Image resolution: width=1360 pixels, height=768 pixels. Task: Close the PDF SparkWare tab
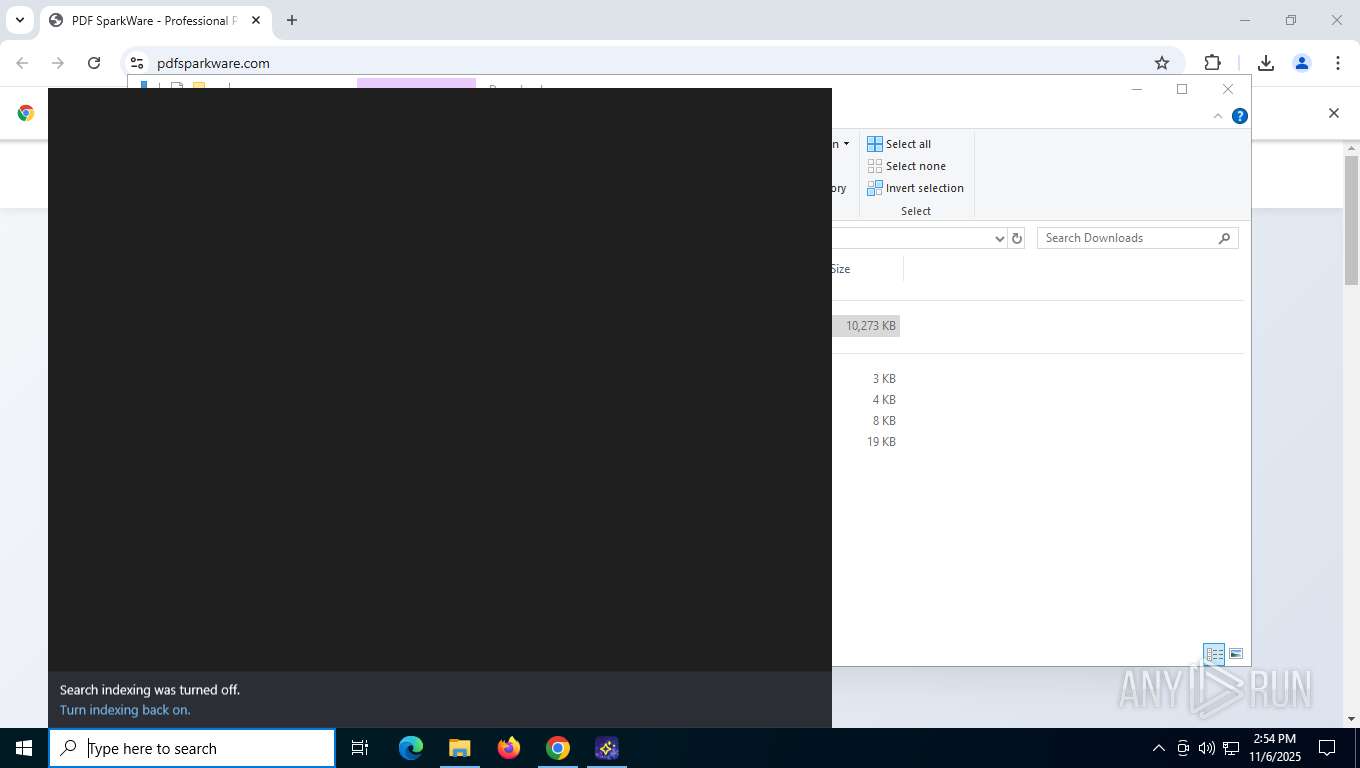point(255,20)
